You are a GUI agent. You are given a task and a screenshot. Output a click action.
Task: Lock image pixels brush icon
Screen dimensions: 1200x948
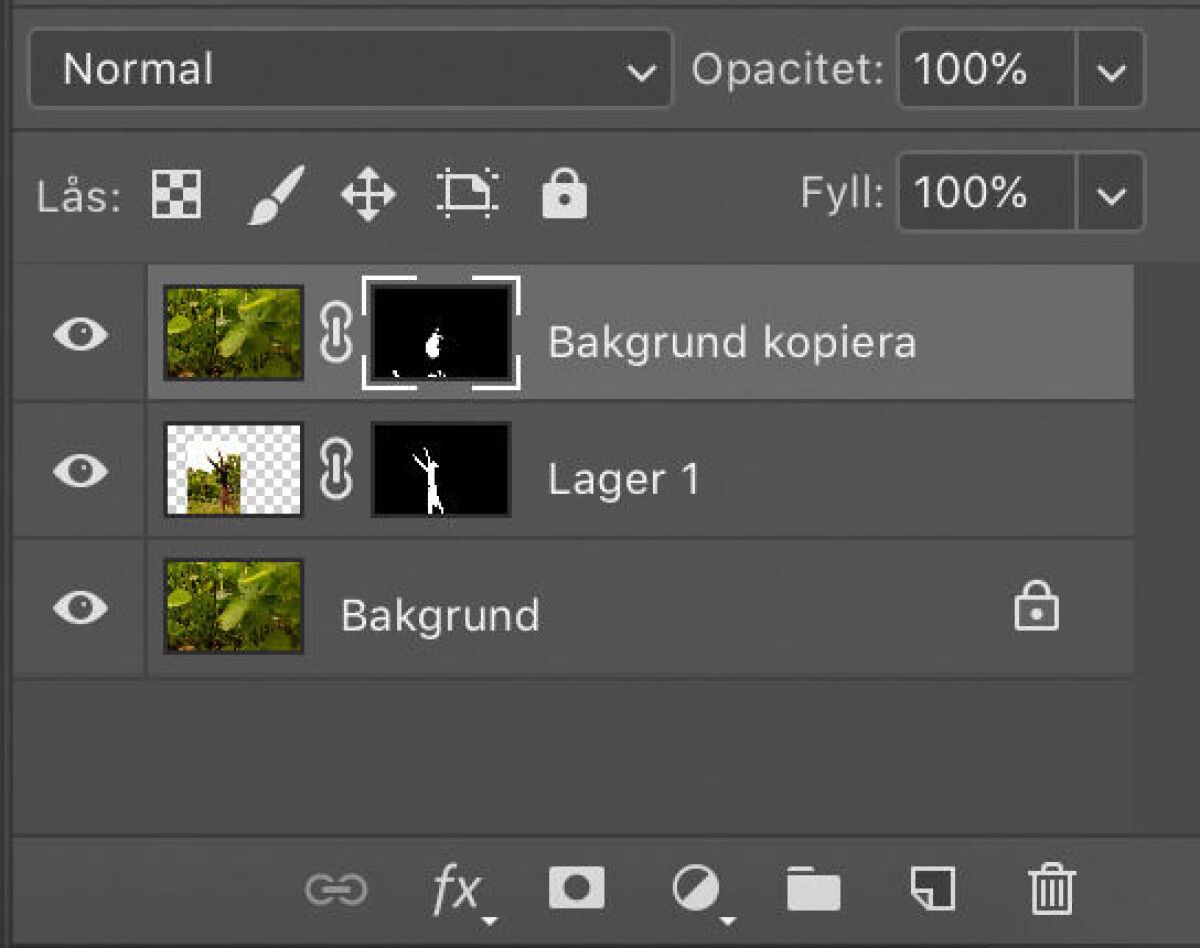[275, 194]
